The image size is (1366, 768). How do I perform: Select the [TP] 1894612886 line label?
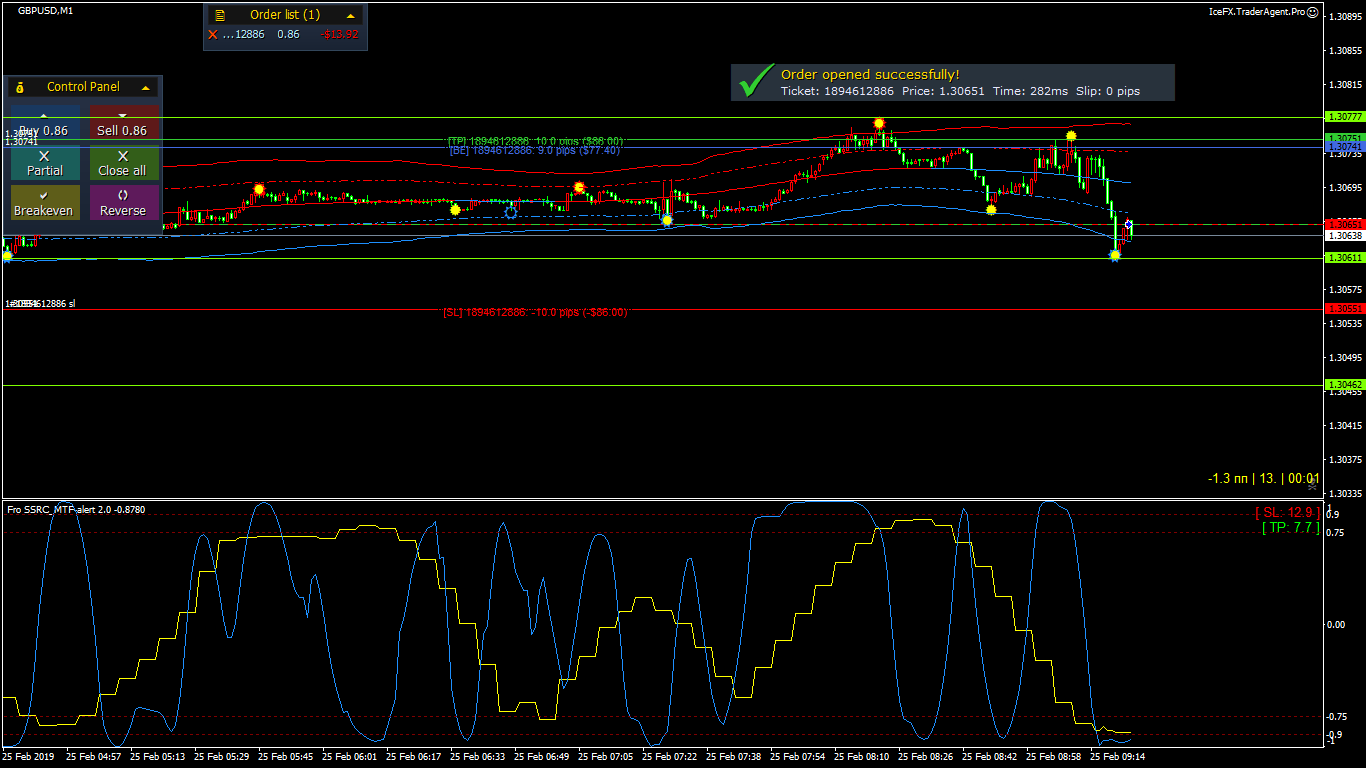pyautogui.click(x=535, y=141)
